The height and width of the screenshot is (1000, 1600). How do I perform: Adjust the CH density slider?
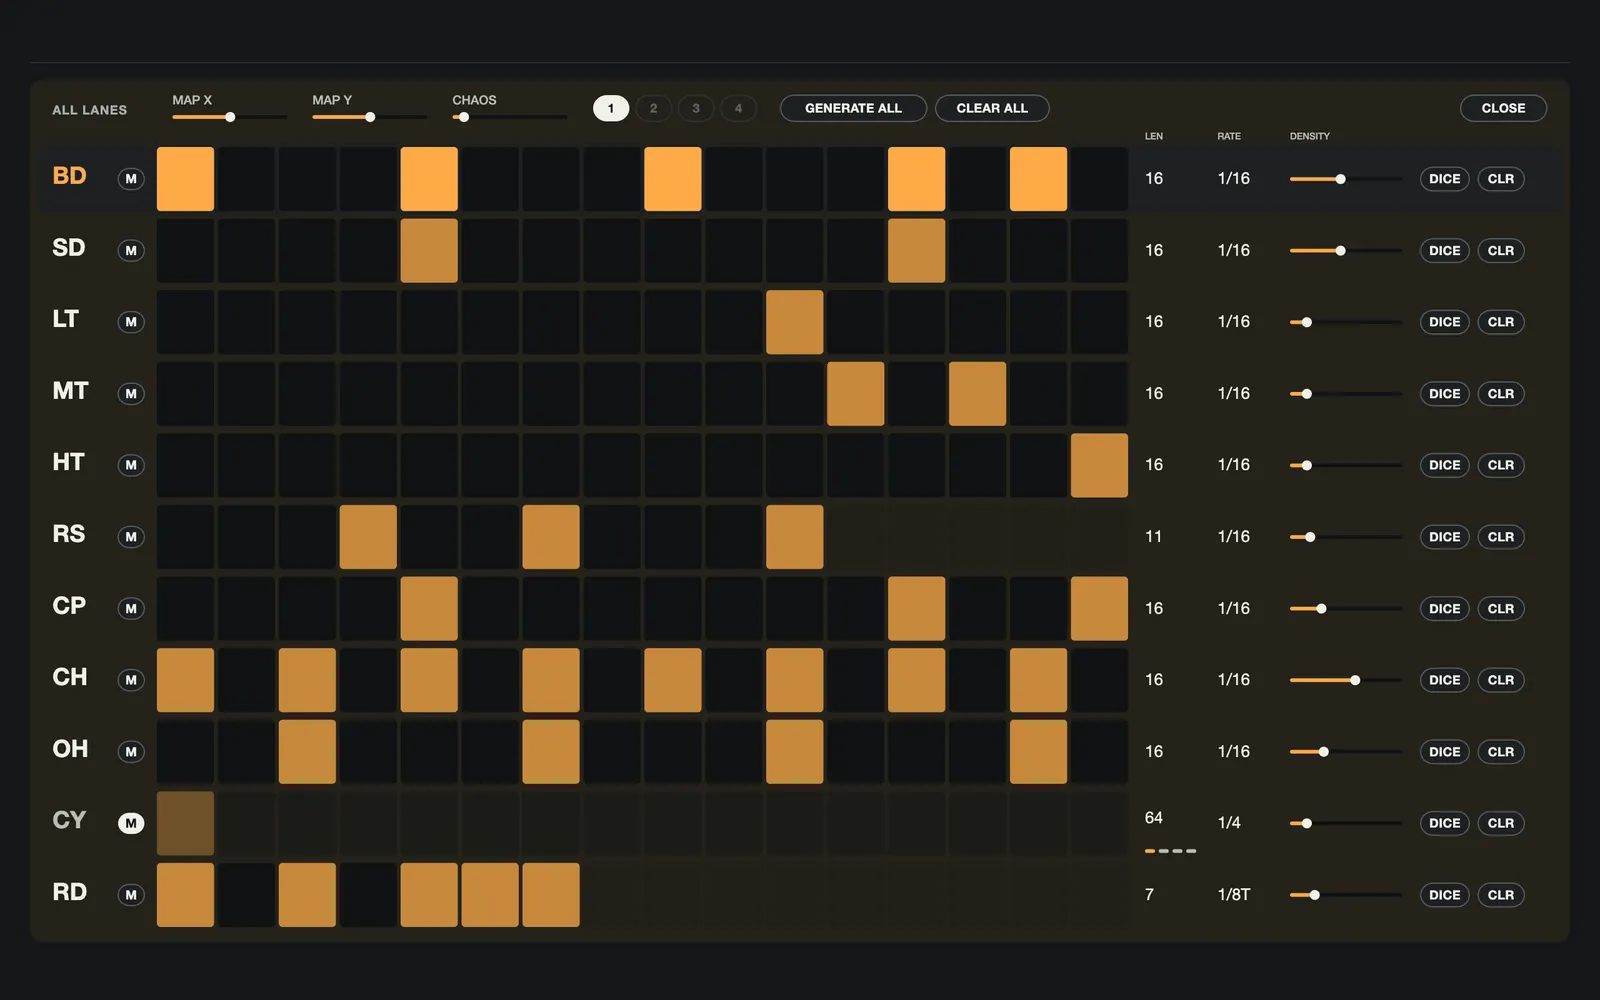pos(1345,680)
